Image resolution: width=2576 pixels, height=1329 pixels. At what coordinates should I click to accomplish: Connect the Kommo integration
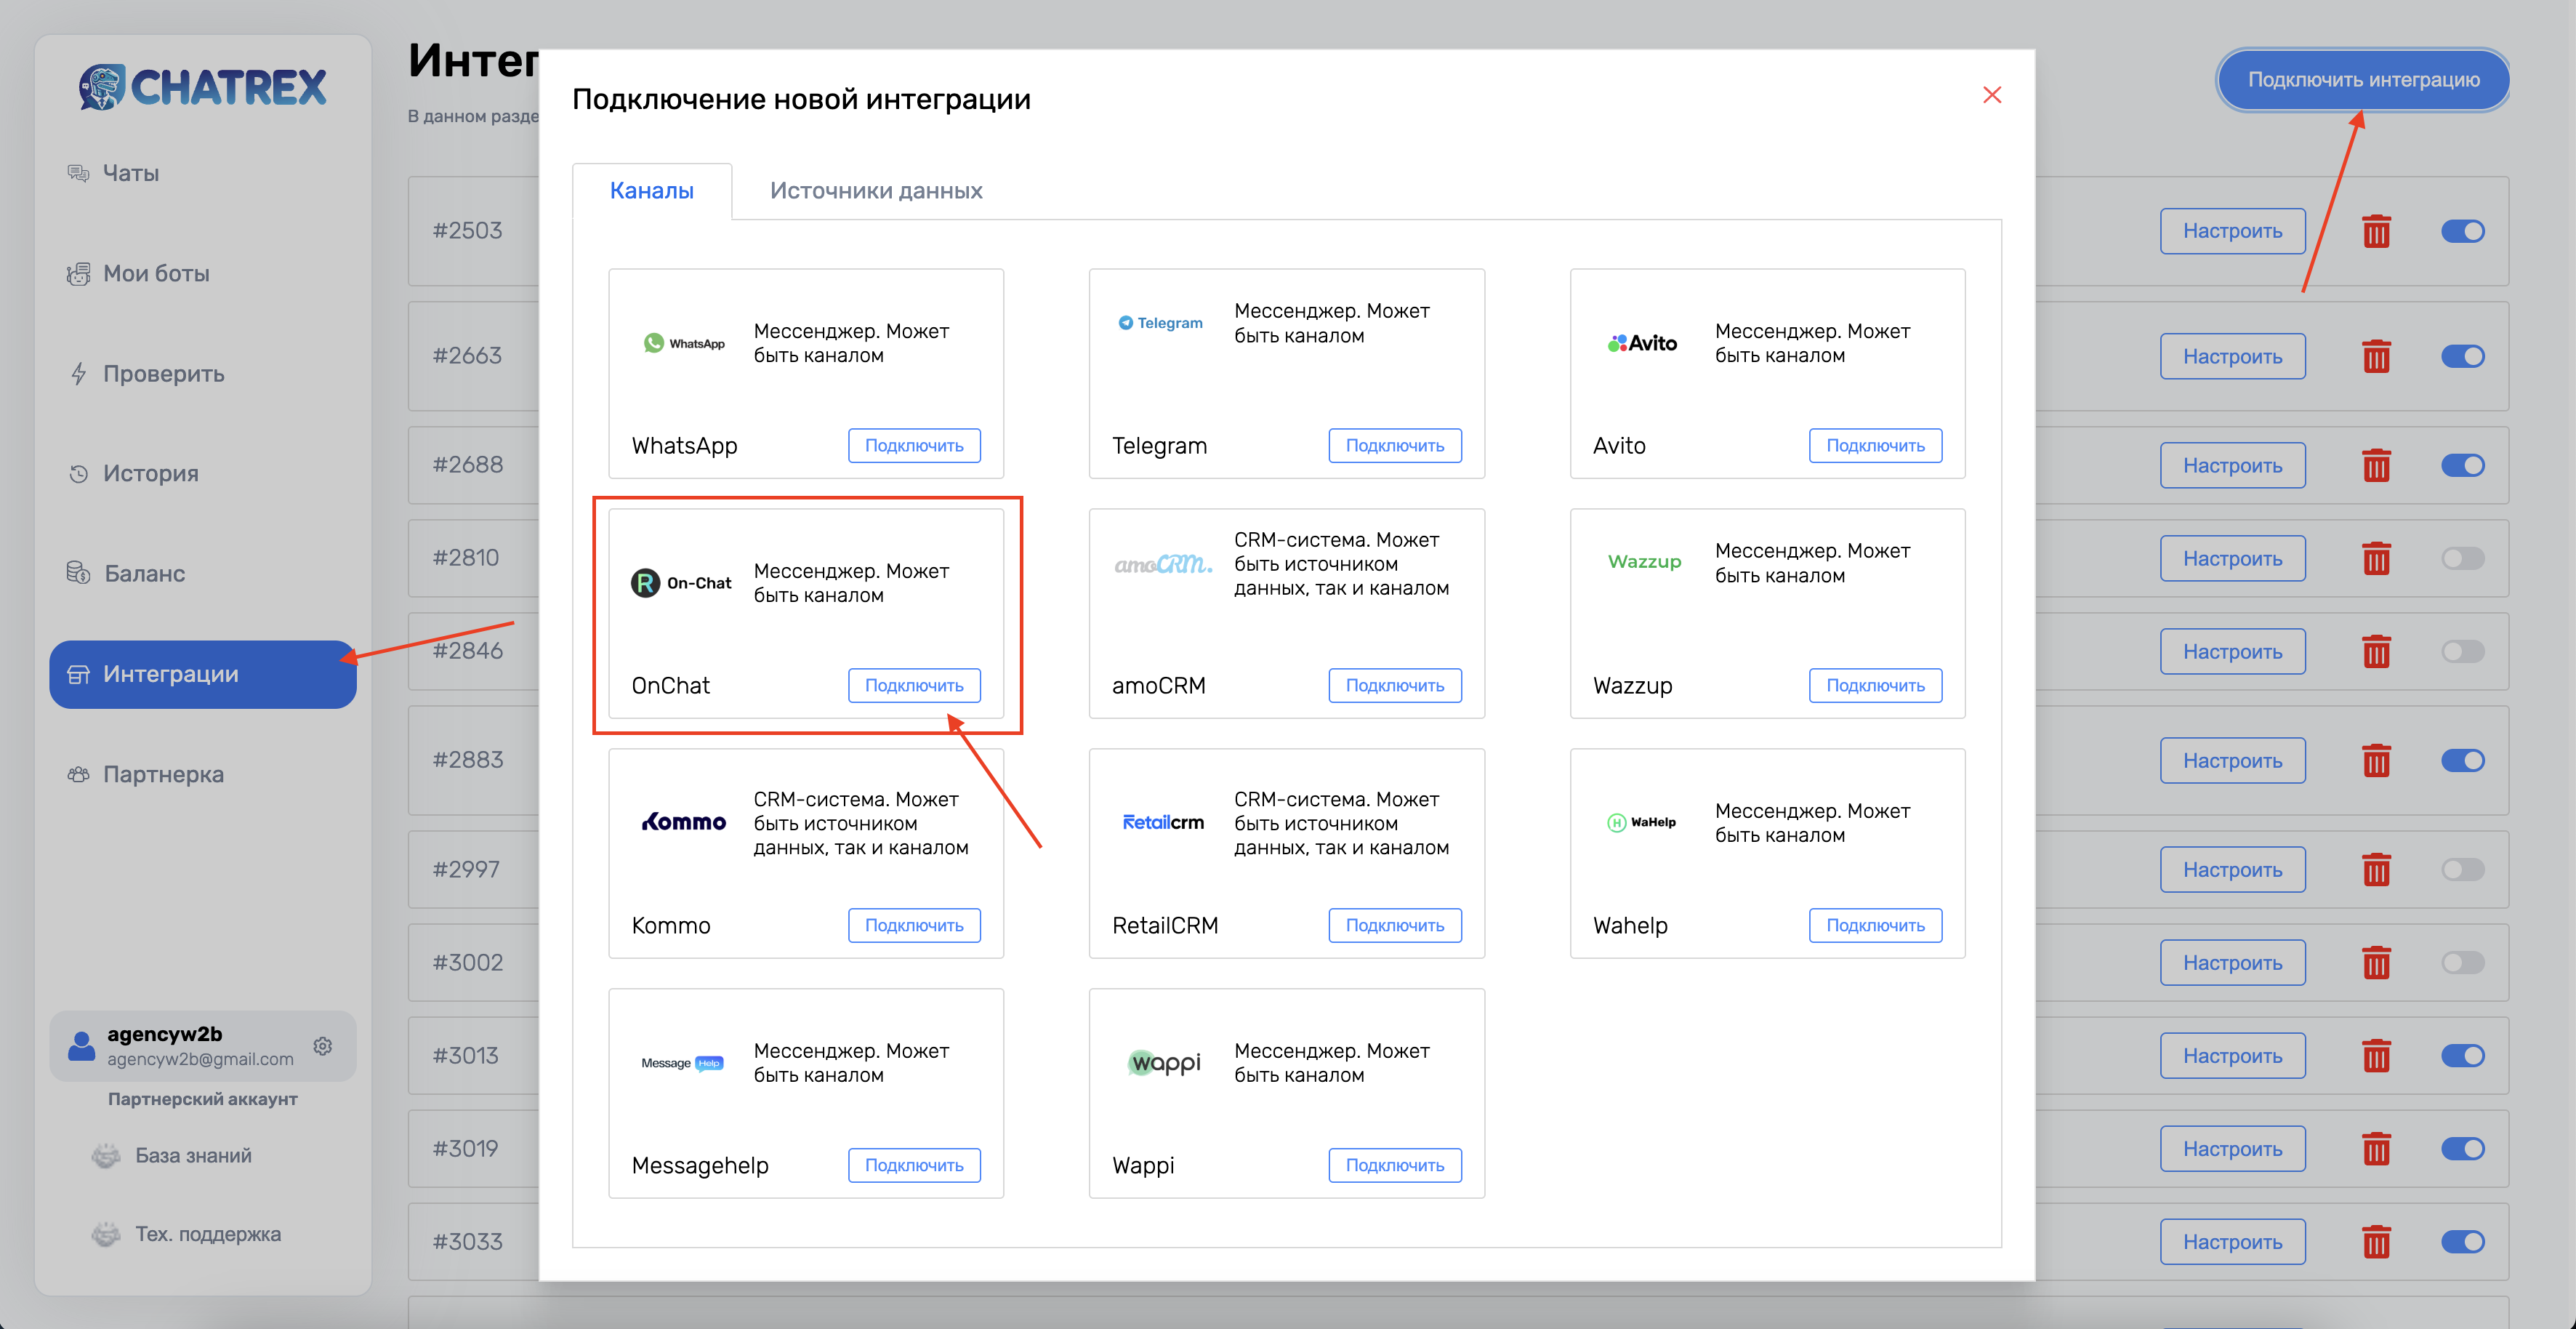[914, 926]
